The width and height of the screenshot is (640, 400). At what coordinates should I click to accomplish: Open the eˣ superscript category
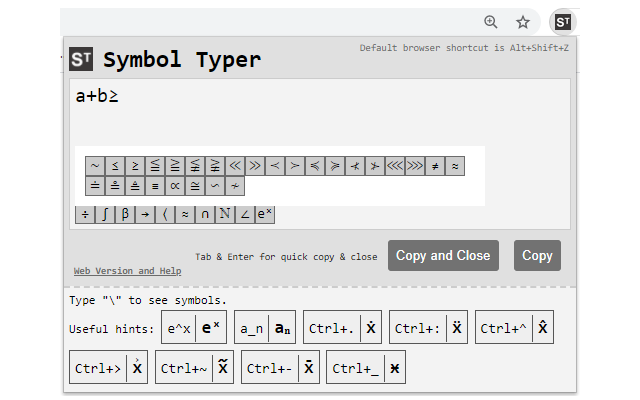265,215
